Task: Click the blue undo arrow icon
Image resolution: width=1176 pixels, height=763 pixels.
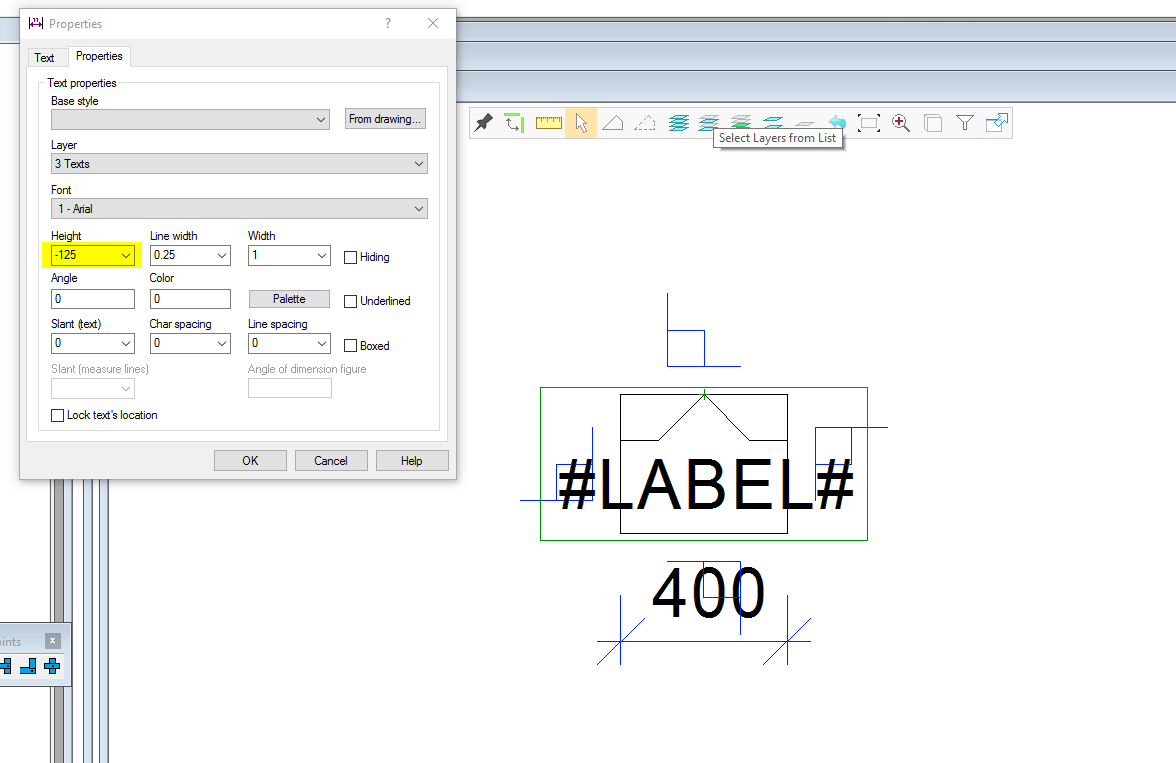Action: pos(838,122)
